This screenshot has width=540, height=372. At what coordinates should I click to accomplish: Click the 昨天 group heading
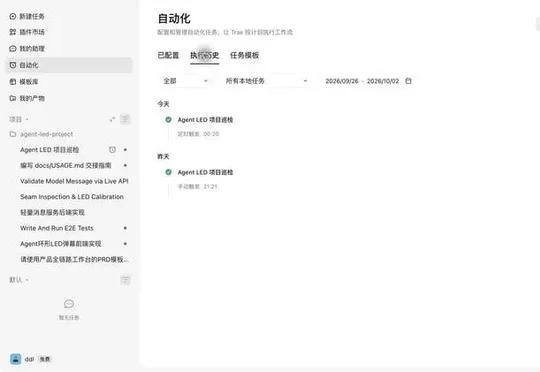click(163, 156)
